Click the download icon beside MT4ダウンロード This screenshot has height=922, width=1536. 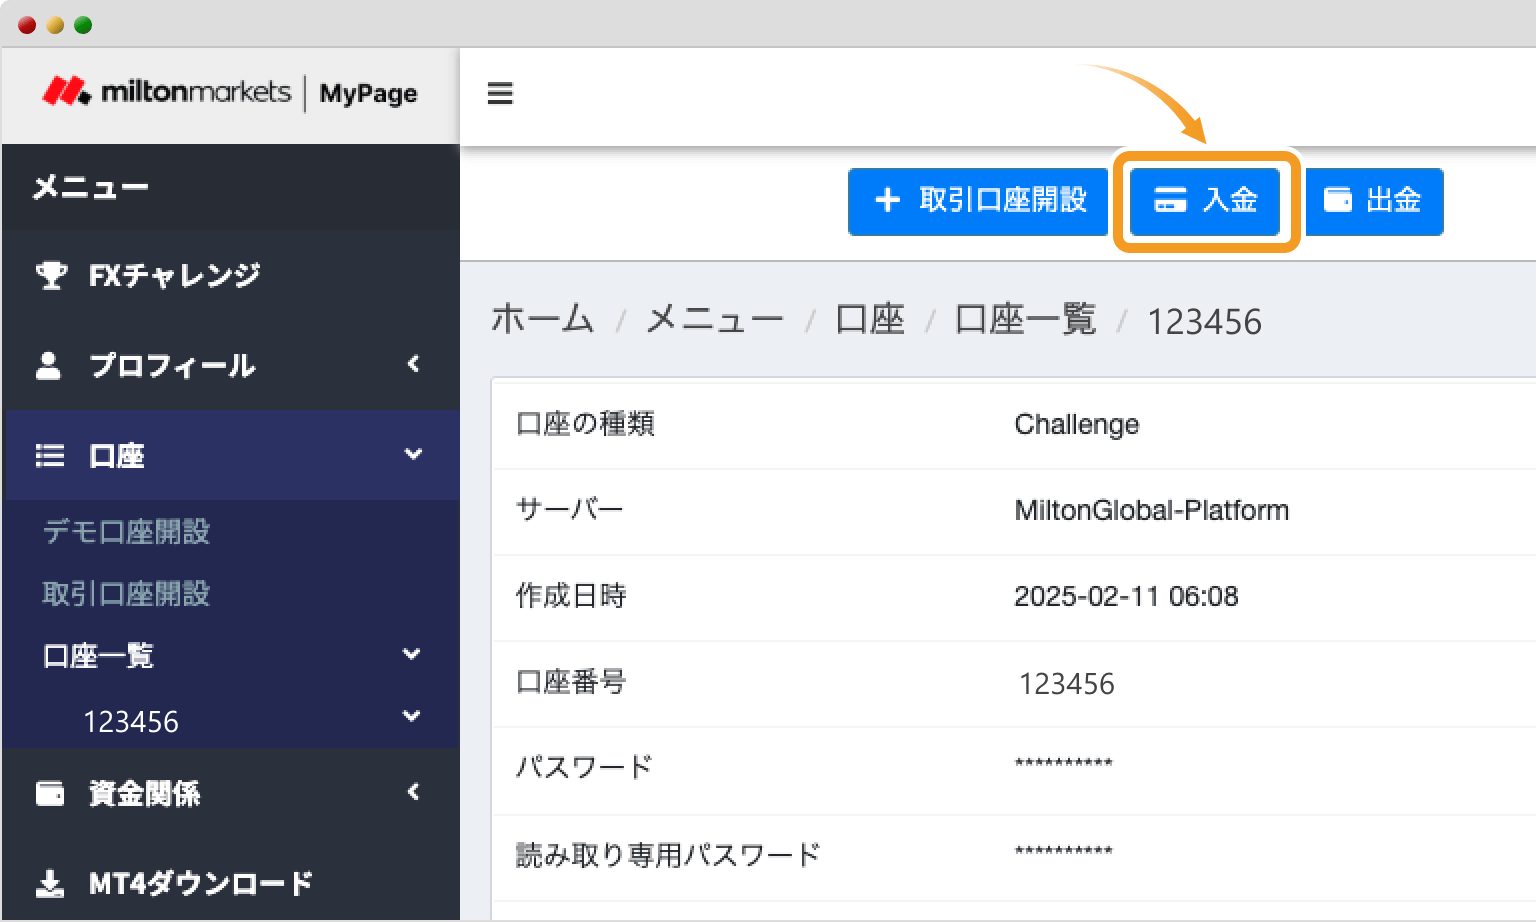tap(50, 884)
